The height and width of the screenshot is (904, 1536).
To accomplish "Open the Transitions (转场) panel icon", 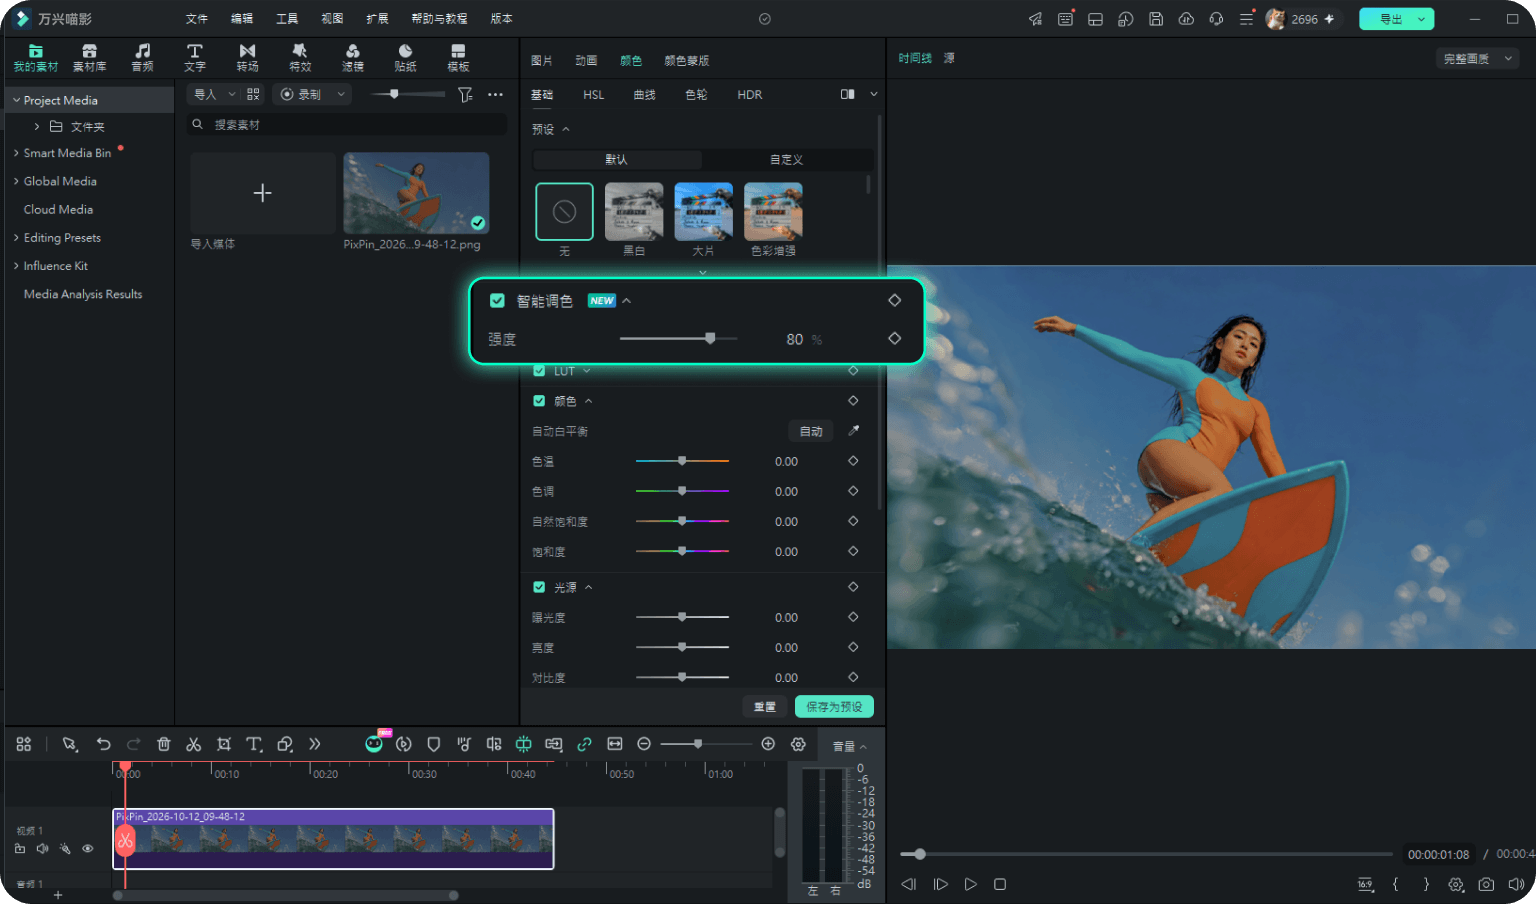I will (x=247, y=57).
